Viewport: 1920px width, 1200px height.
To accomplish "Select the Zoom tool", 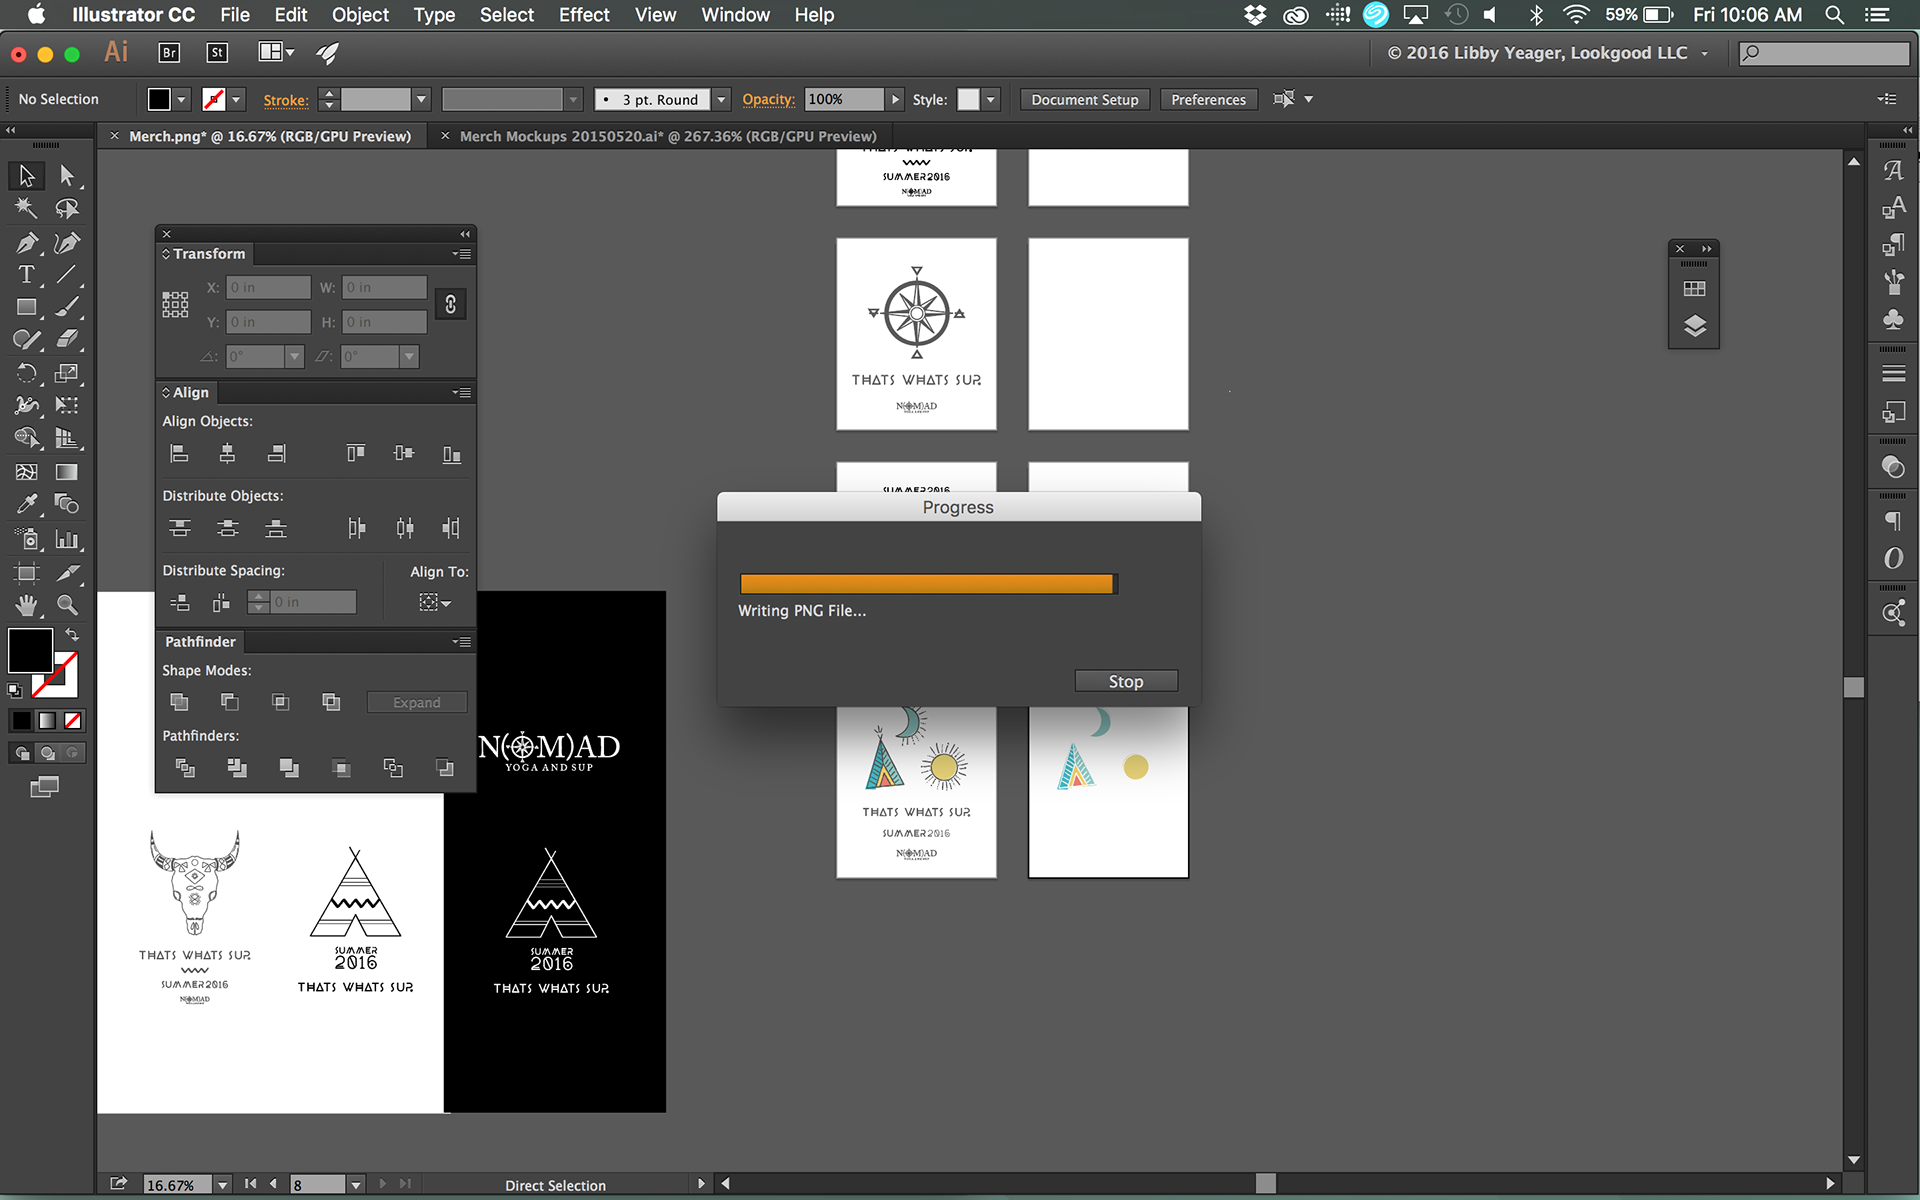I will coord(67,605).
